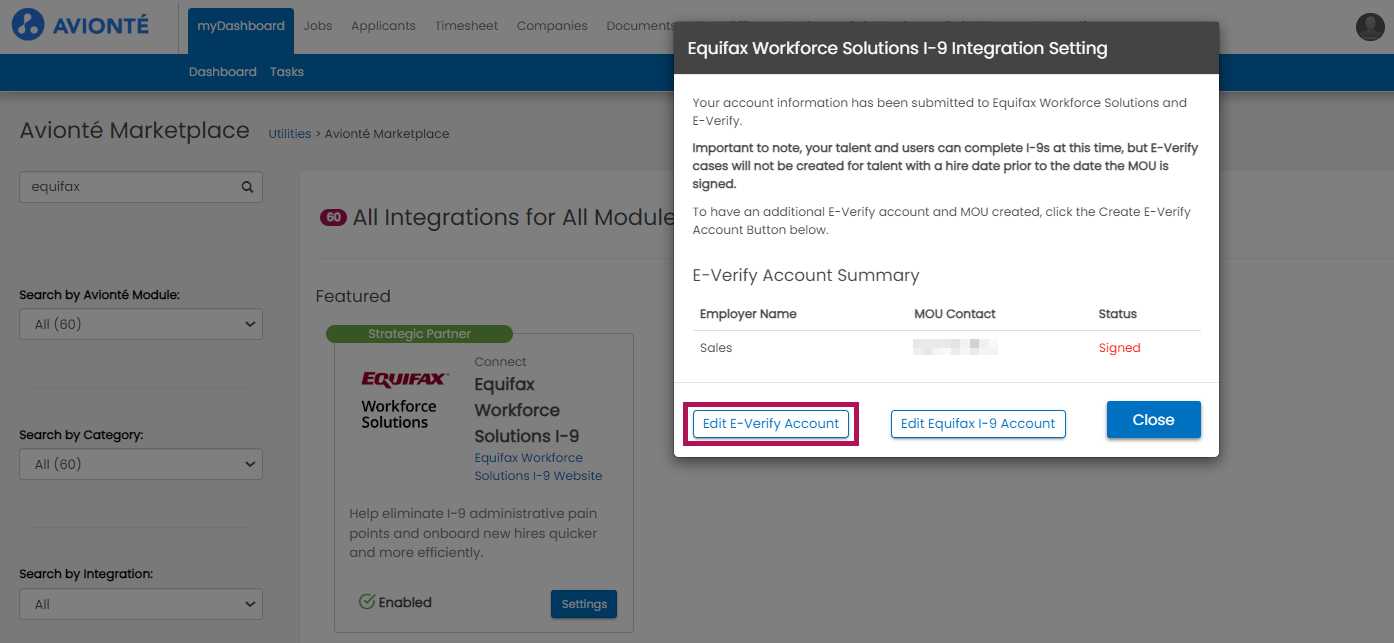Screen dimensions: 1394x643
Task: Open the Jobs menu
Action: 318,26
